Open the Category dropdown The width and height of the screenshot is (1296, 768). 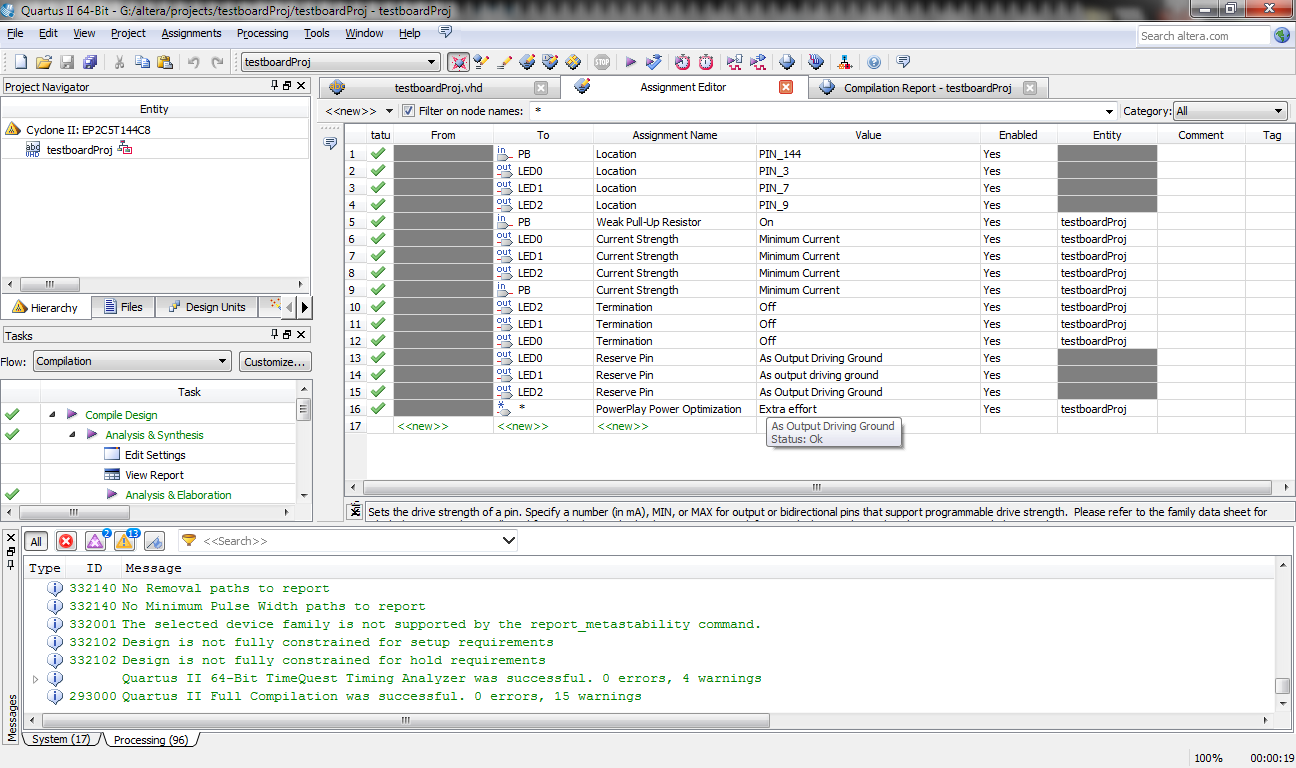click(x=1230, y=111)
